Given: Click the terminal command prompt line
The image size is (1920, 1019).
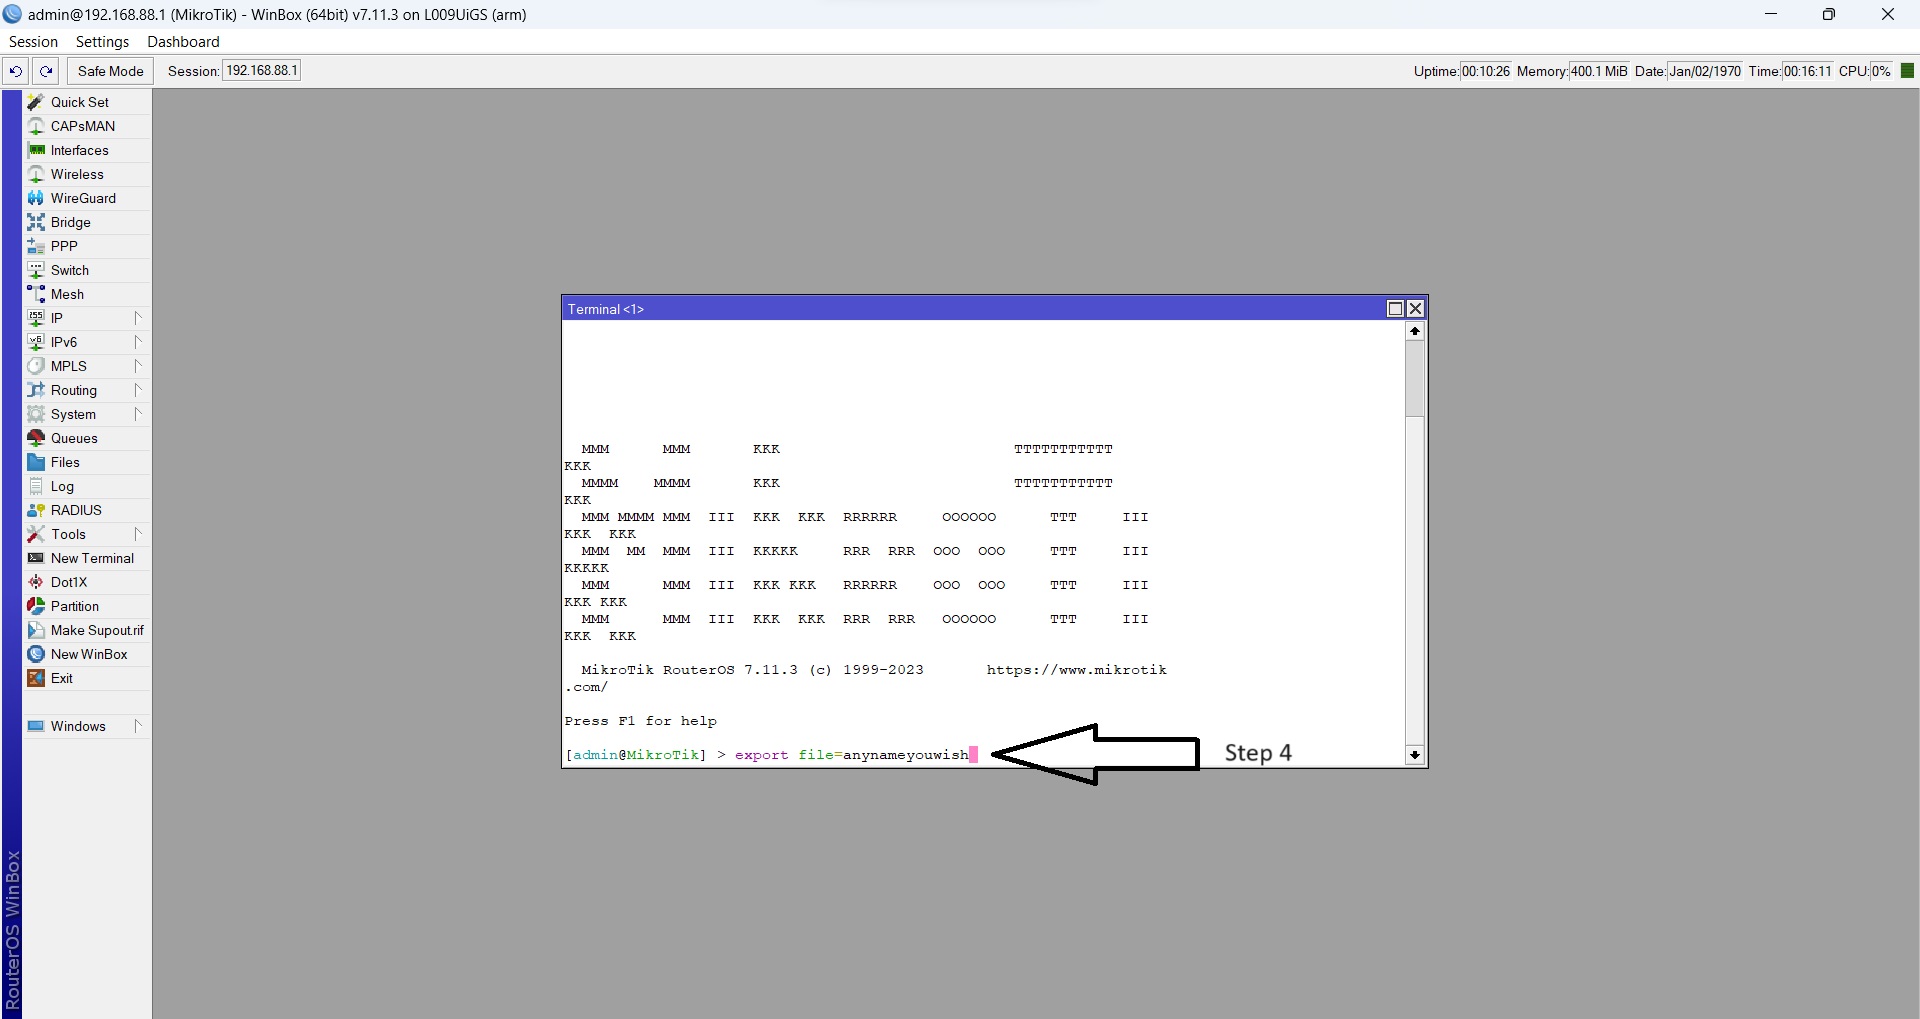Looking at the screenshot, I should (x=770, y=755).
